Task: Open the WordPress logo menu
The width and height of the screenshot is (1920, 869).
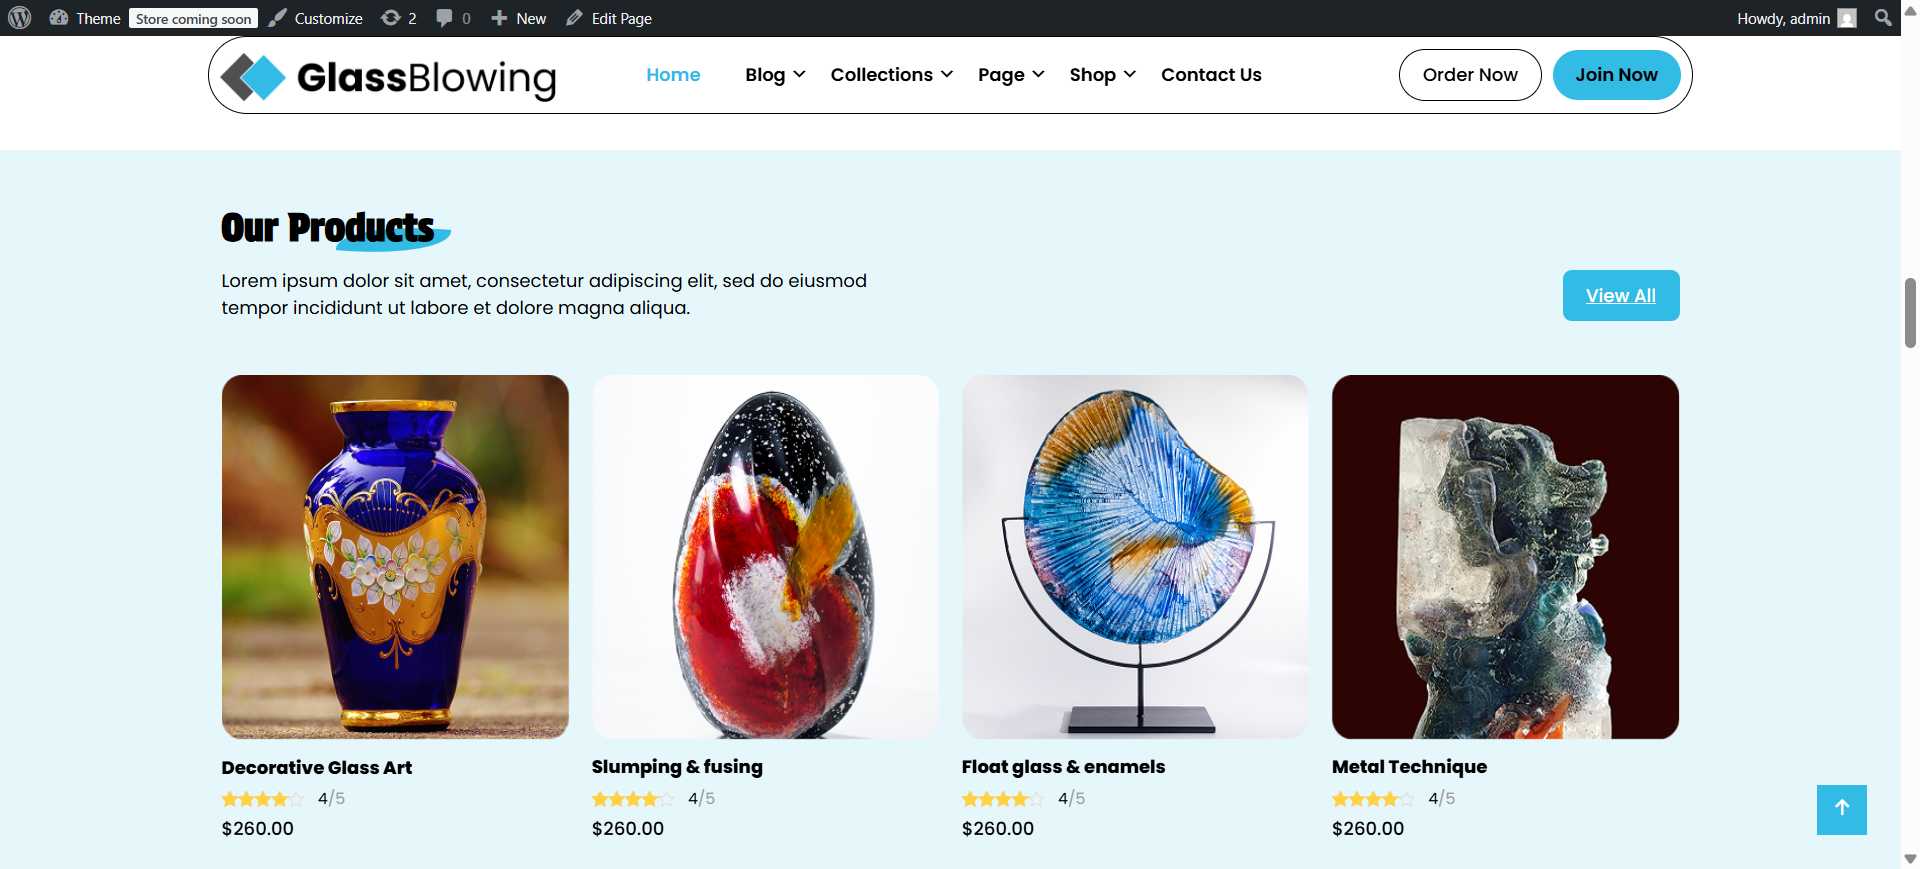Action: point(20,18)
